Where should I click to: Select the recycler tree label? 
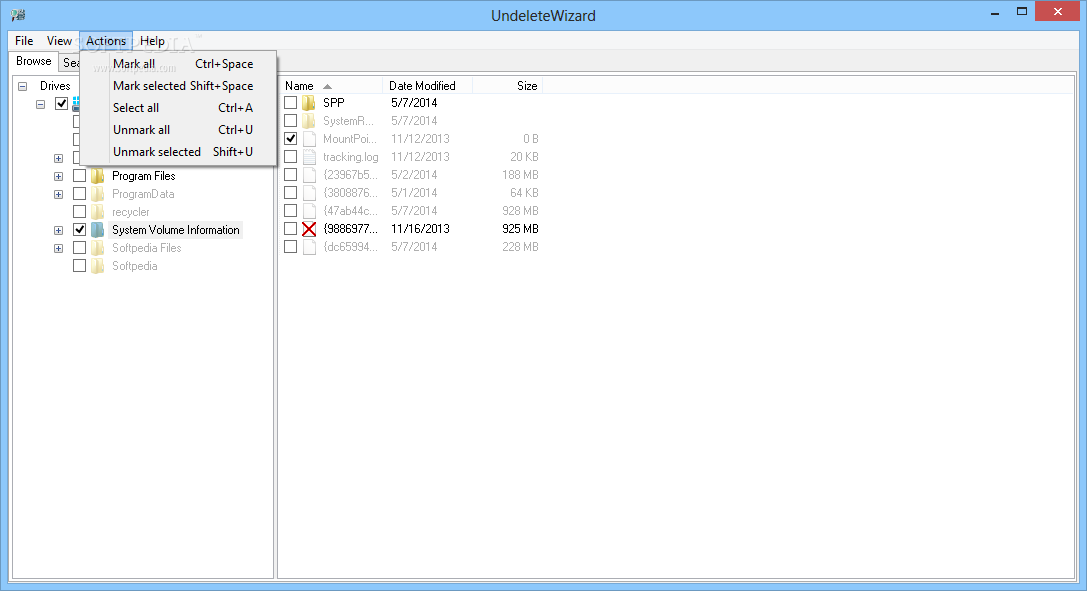pyautogui.click(x=130, y=212)
